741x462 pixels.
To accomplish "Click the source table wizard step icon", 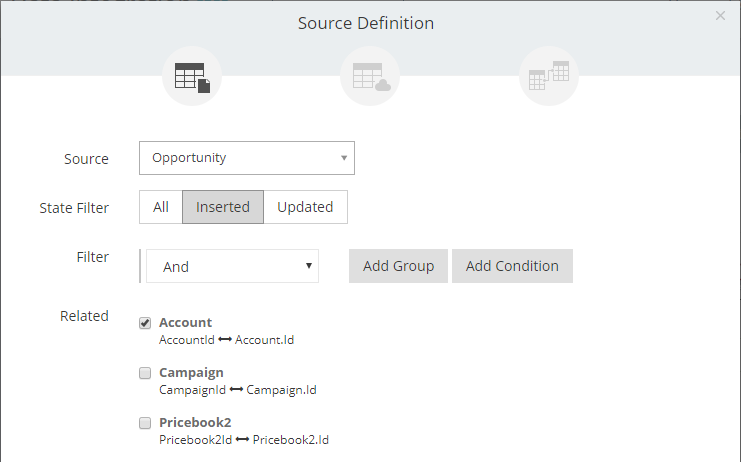I will [192, 77].
